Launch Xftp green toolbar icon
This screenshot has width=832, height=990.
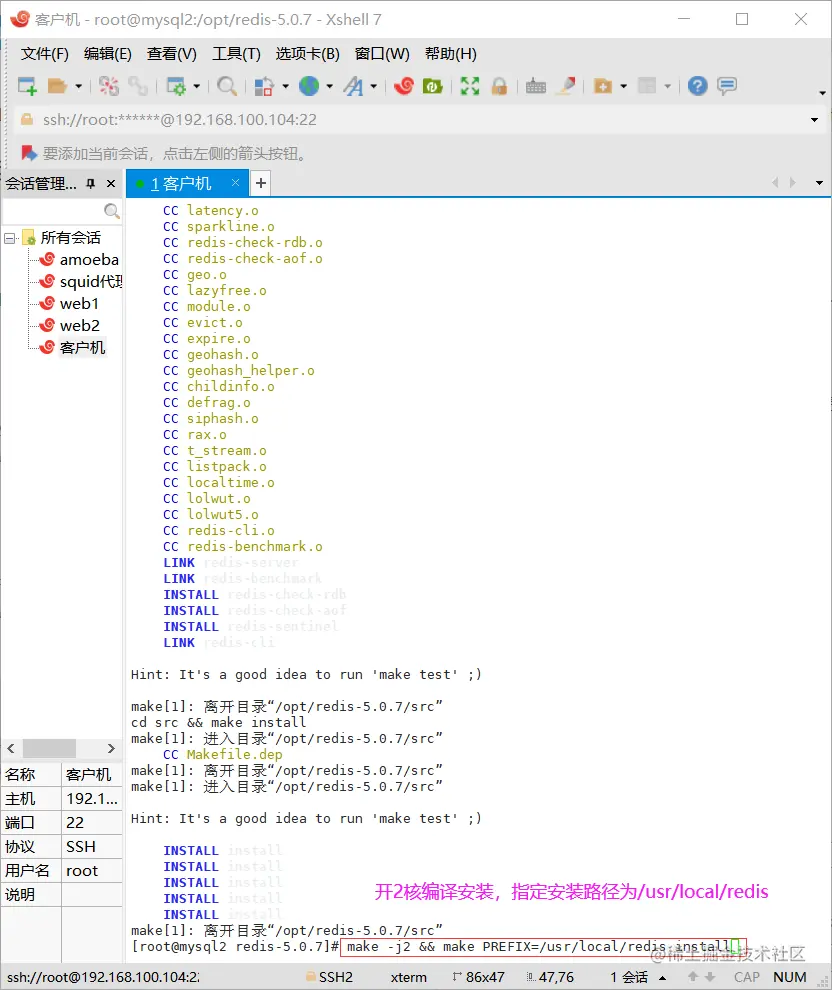pyautogui.click(x=432, y=86)
